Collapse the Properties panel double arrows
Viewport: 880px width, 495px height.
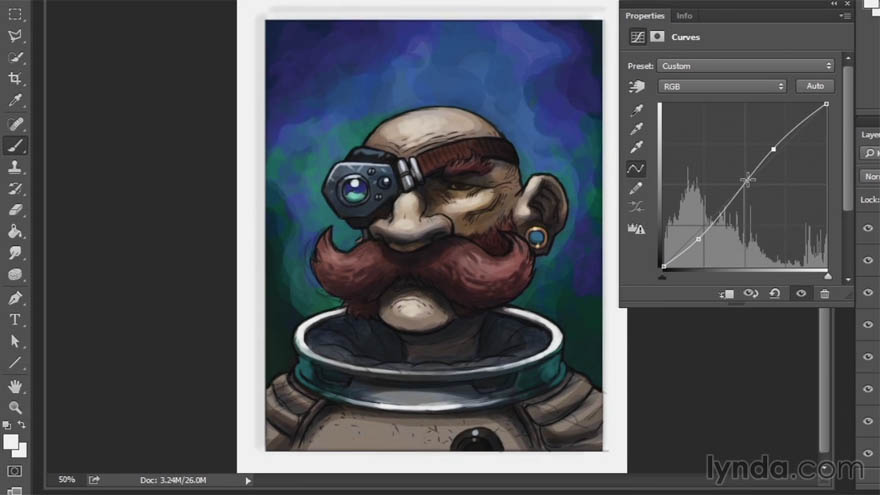(834, 4)
